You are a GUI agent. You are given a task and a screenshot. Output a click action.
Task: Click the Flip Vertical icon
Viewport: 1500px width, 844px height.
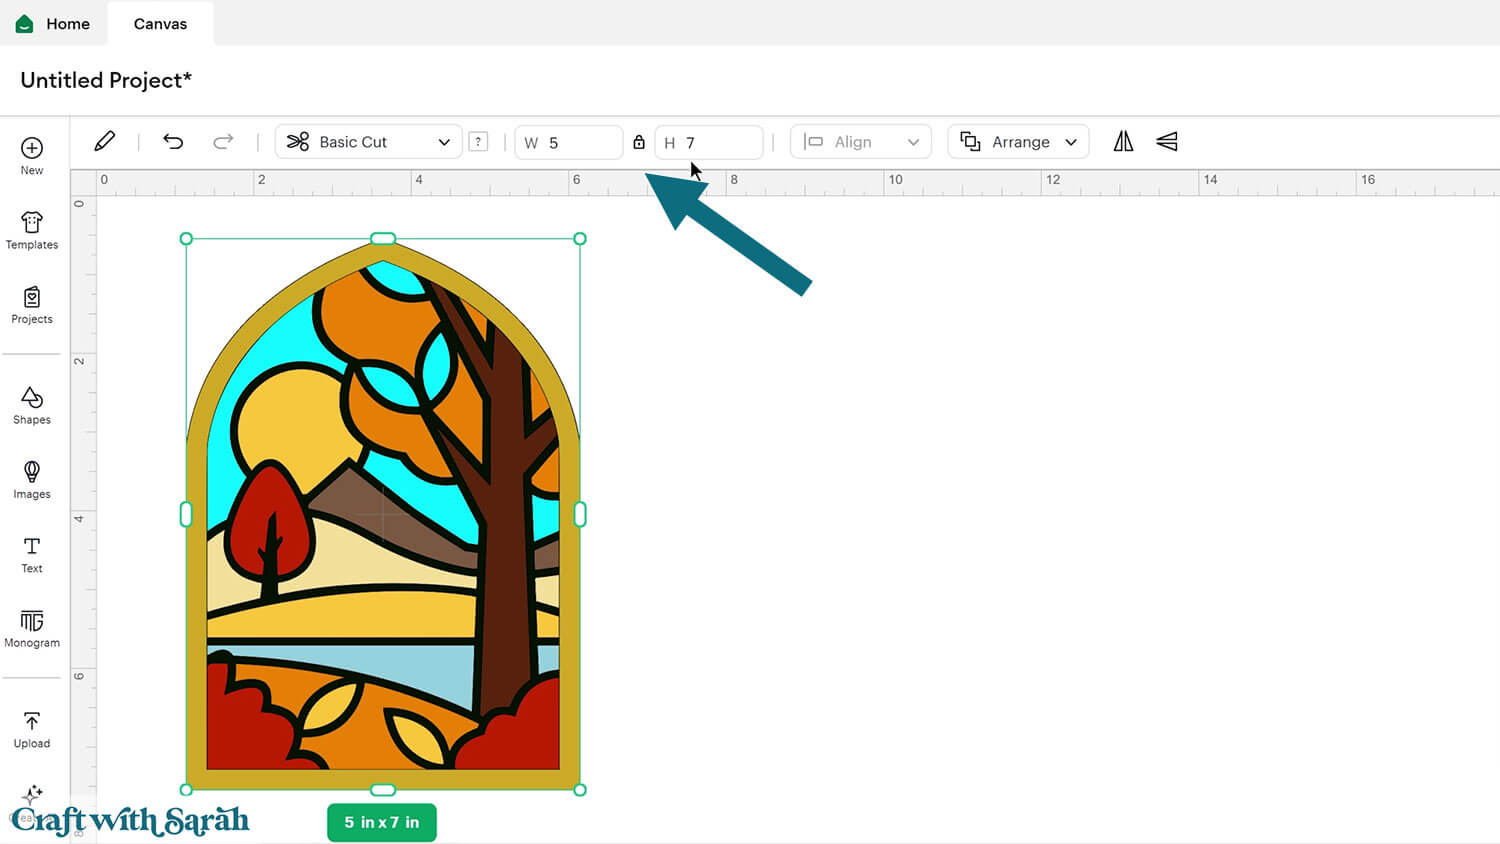[1165, 141]
